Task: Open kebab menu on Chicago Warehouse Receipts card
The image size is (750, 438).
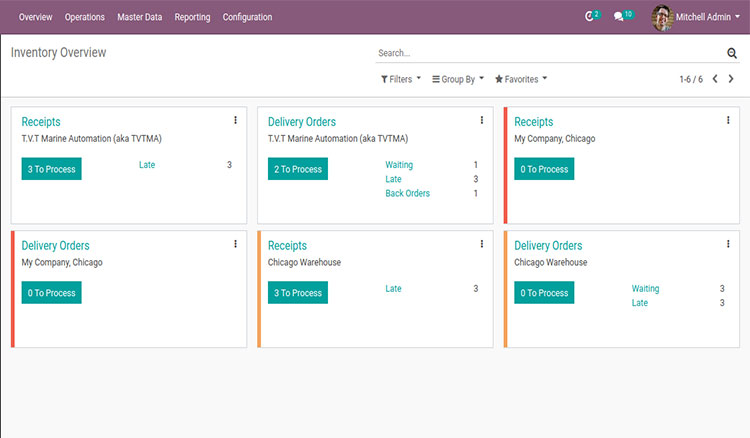Action: (x=482, y=244)
